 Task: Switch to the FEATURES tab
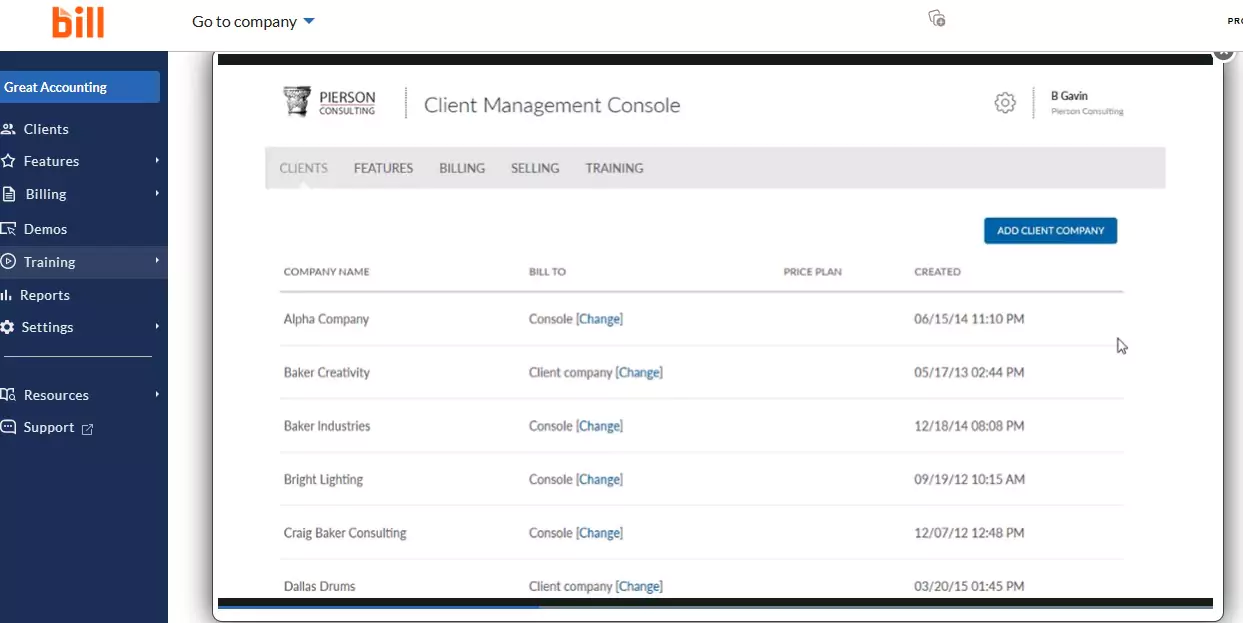[383, 168]
